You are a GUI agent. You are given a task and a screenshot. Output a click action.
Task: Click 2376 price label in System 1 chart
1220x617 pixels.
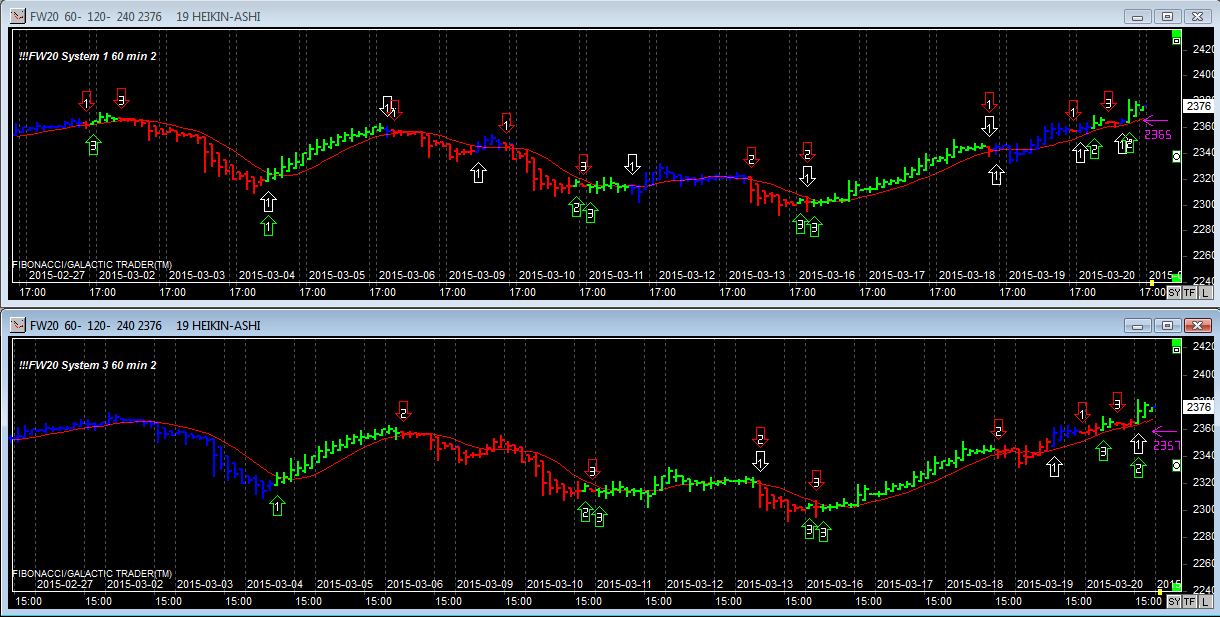point(1197,106)
